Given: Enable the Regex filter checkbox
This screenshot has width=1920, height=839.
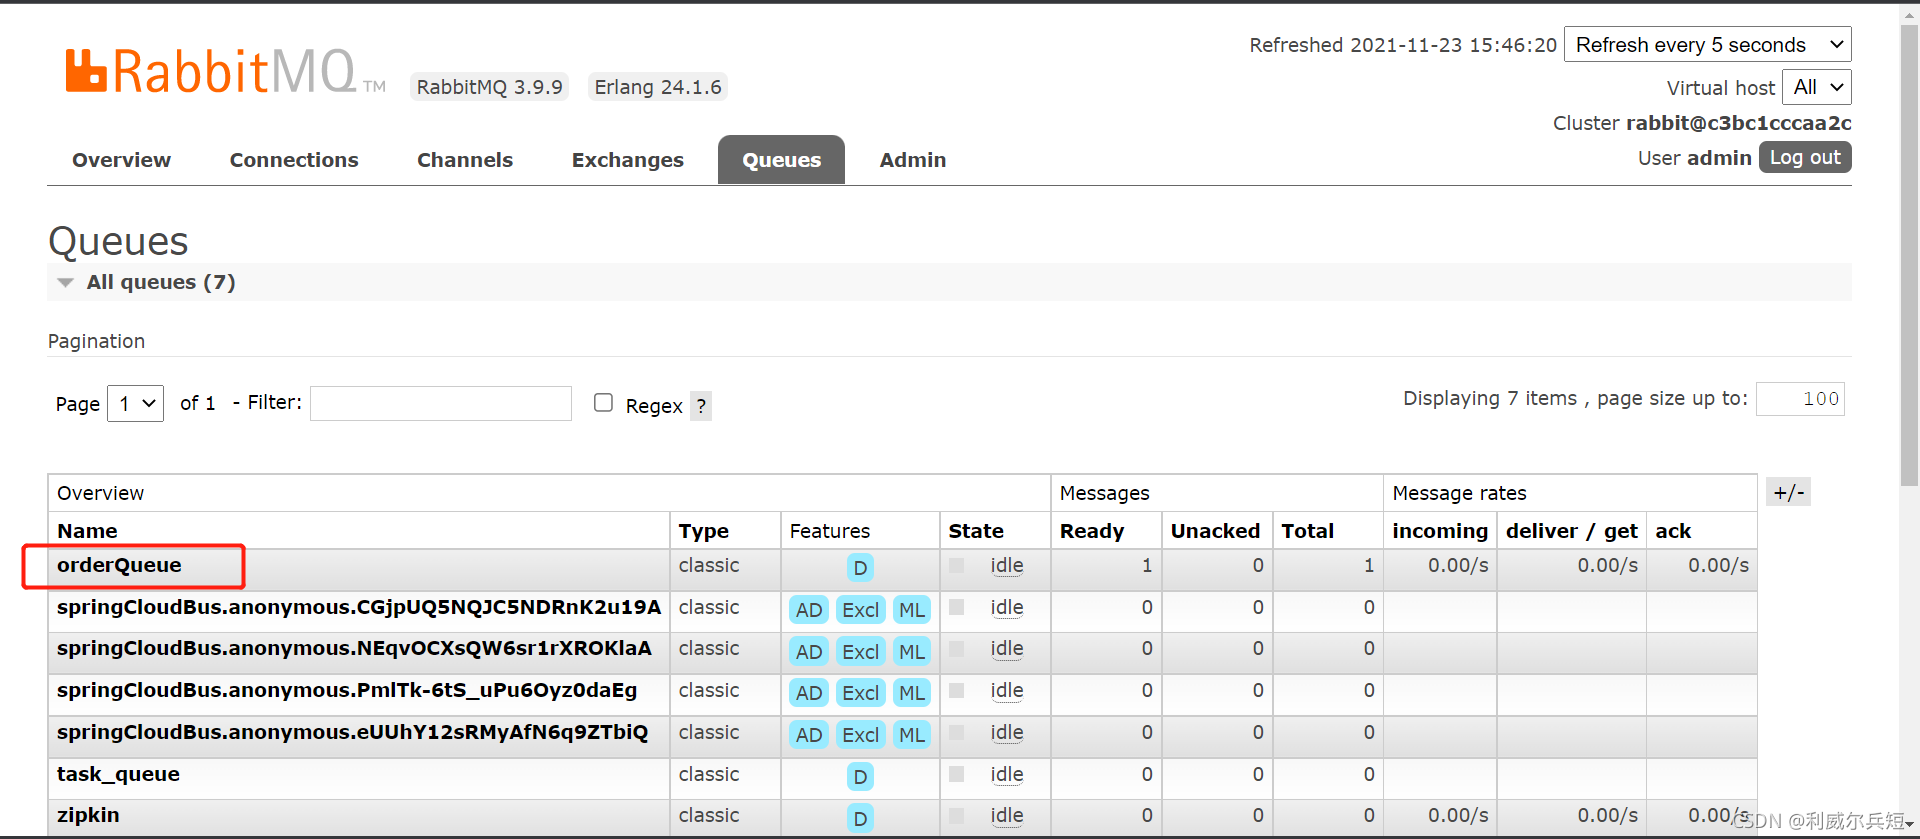Looking at the screenshot, I should (x=603, y=402).
